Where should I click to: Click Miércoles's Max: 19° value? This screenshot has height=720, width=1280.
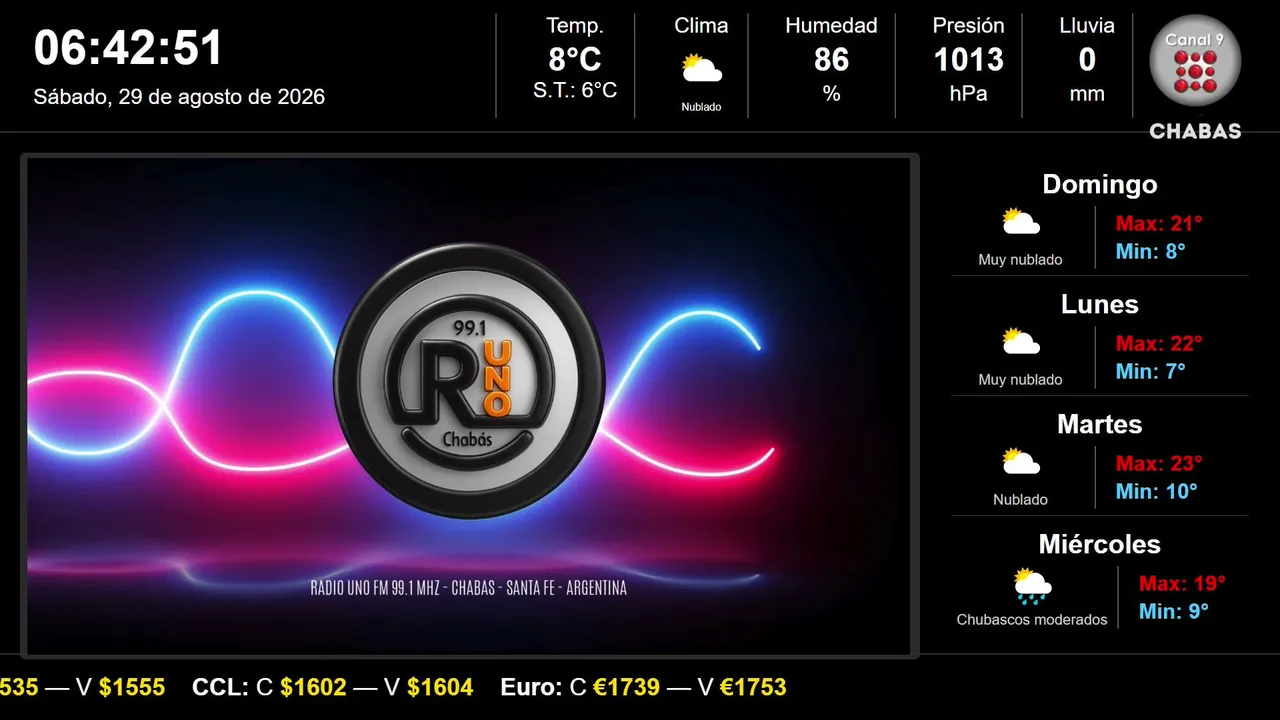[x=1182, y=583]
